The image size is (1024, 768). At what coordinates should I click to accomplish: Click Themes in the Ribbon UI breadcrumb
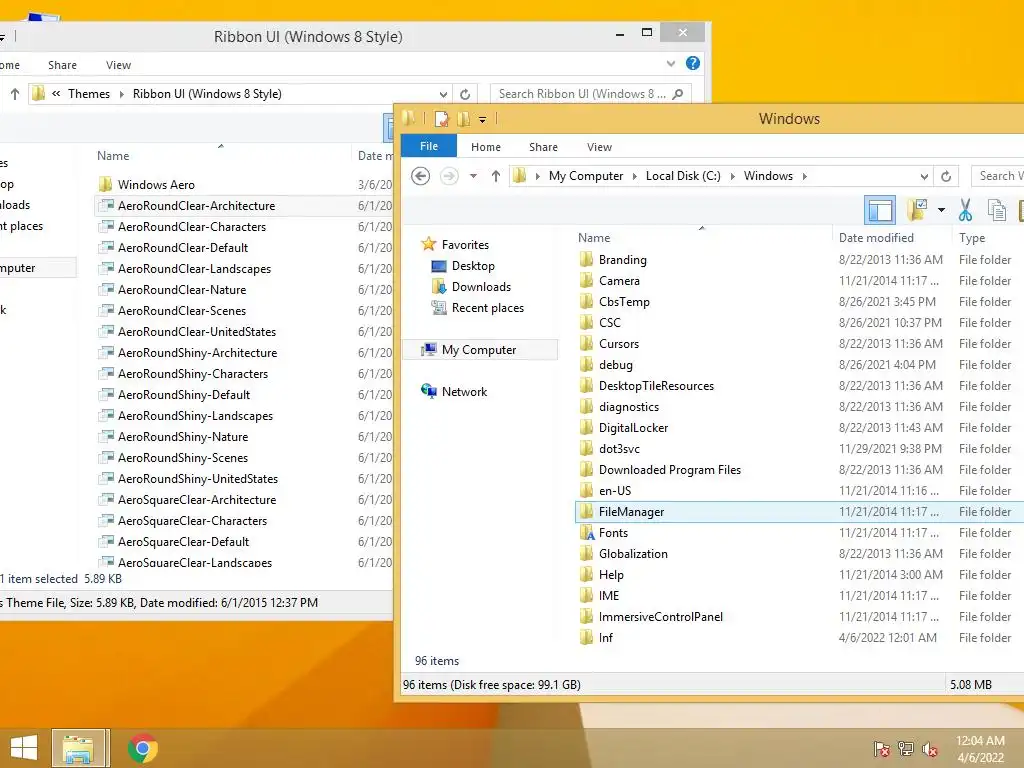coord(89,94)
